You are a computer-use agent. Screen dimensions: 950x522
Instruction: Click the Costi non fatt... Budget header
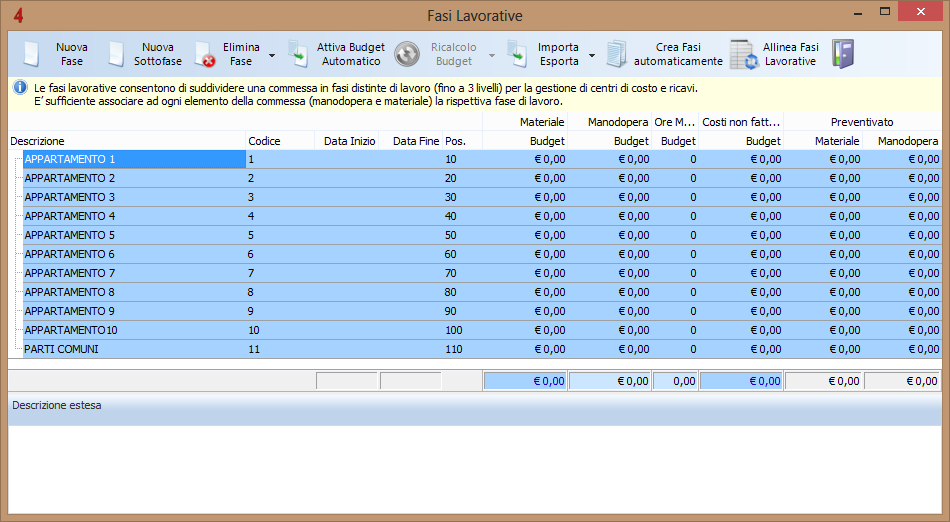click(742, 141)
